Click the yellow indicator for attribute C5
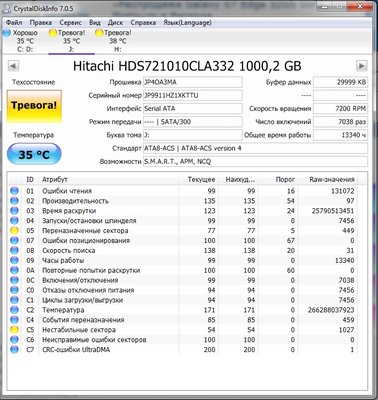 tap(14, 330)
